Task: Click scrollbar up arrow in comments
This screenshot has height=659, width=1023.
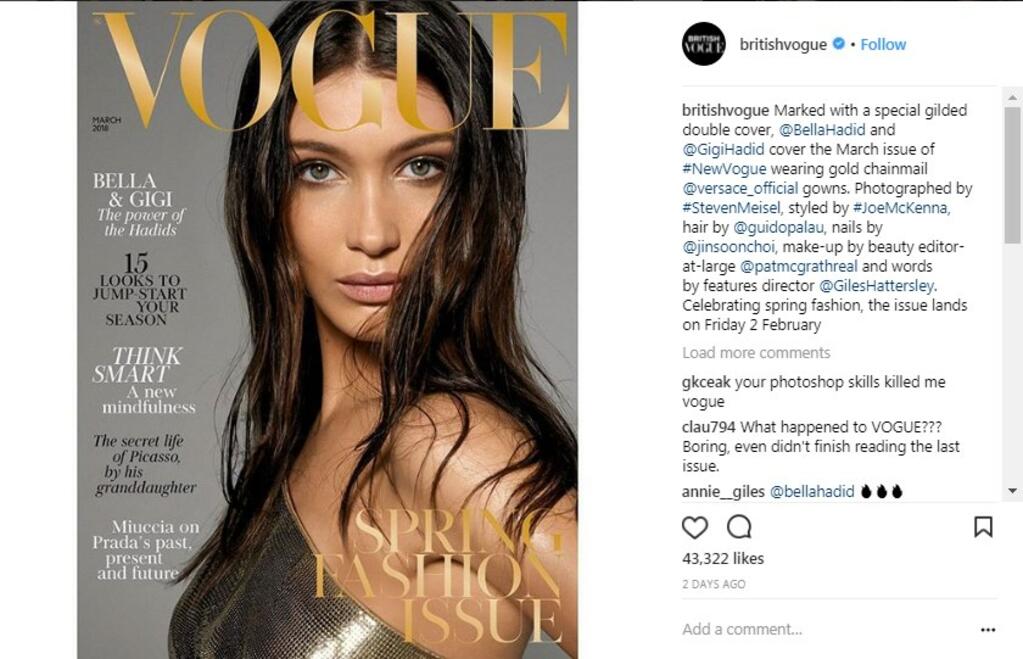Action: (x=1013, y=97)
